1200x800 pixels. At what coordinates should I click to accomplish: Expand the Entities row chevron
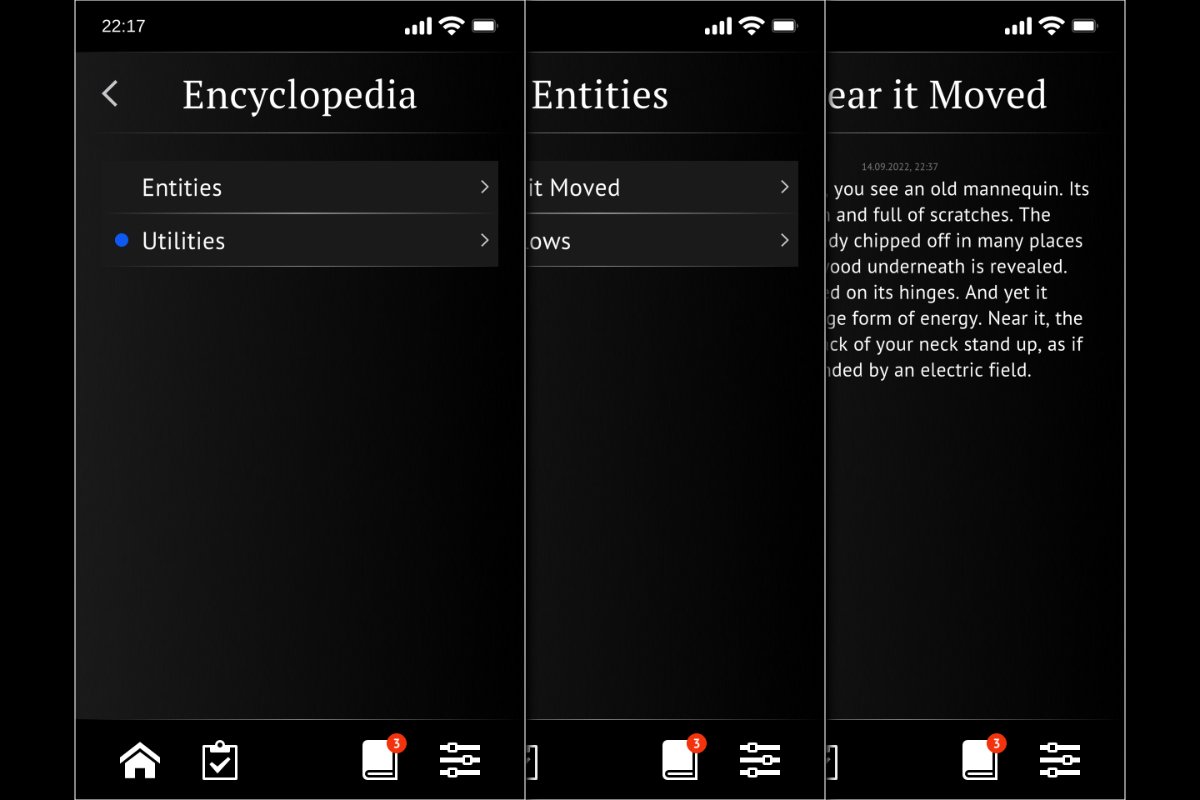(484, 187)
